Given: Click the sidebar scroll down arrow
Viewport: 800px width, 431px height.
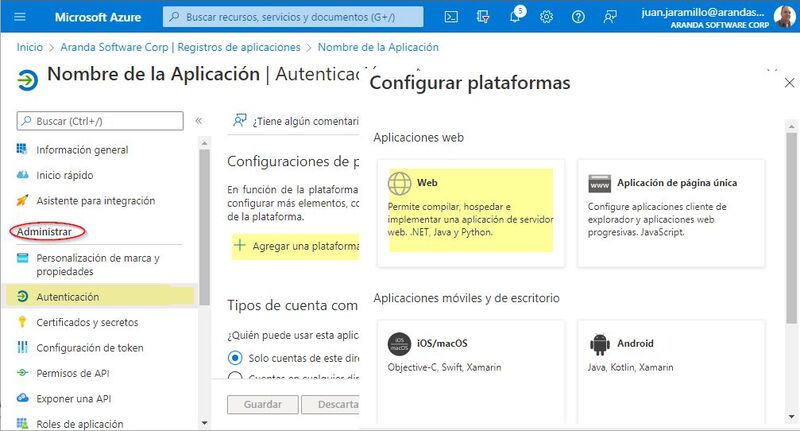Looking at the screenshot, I should pyautogui.click(x=205, y=423).
